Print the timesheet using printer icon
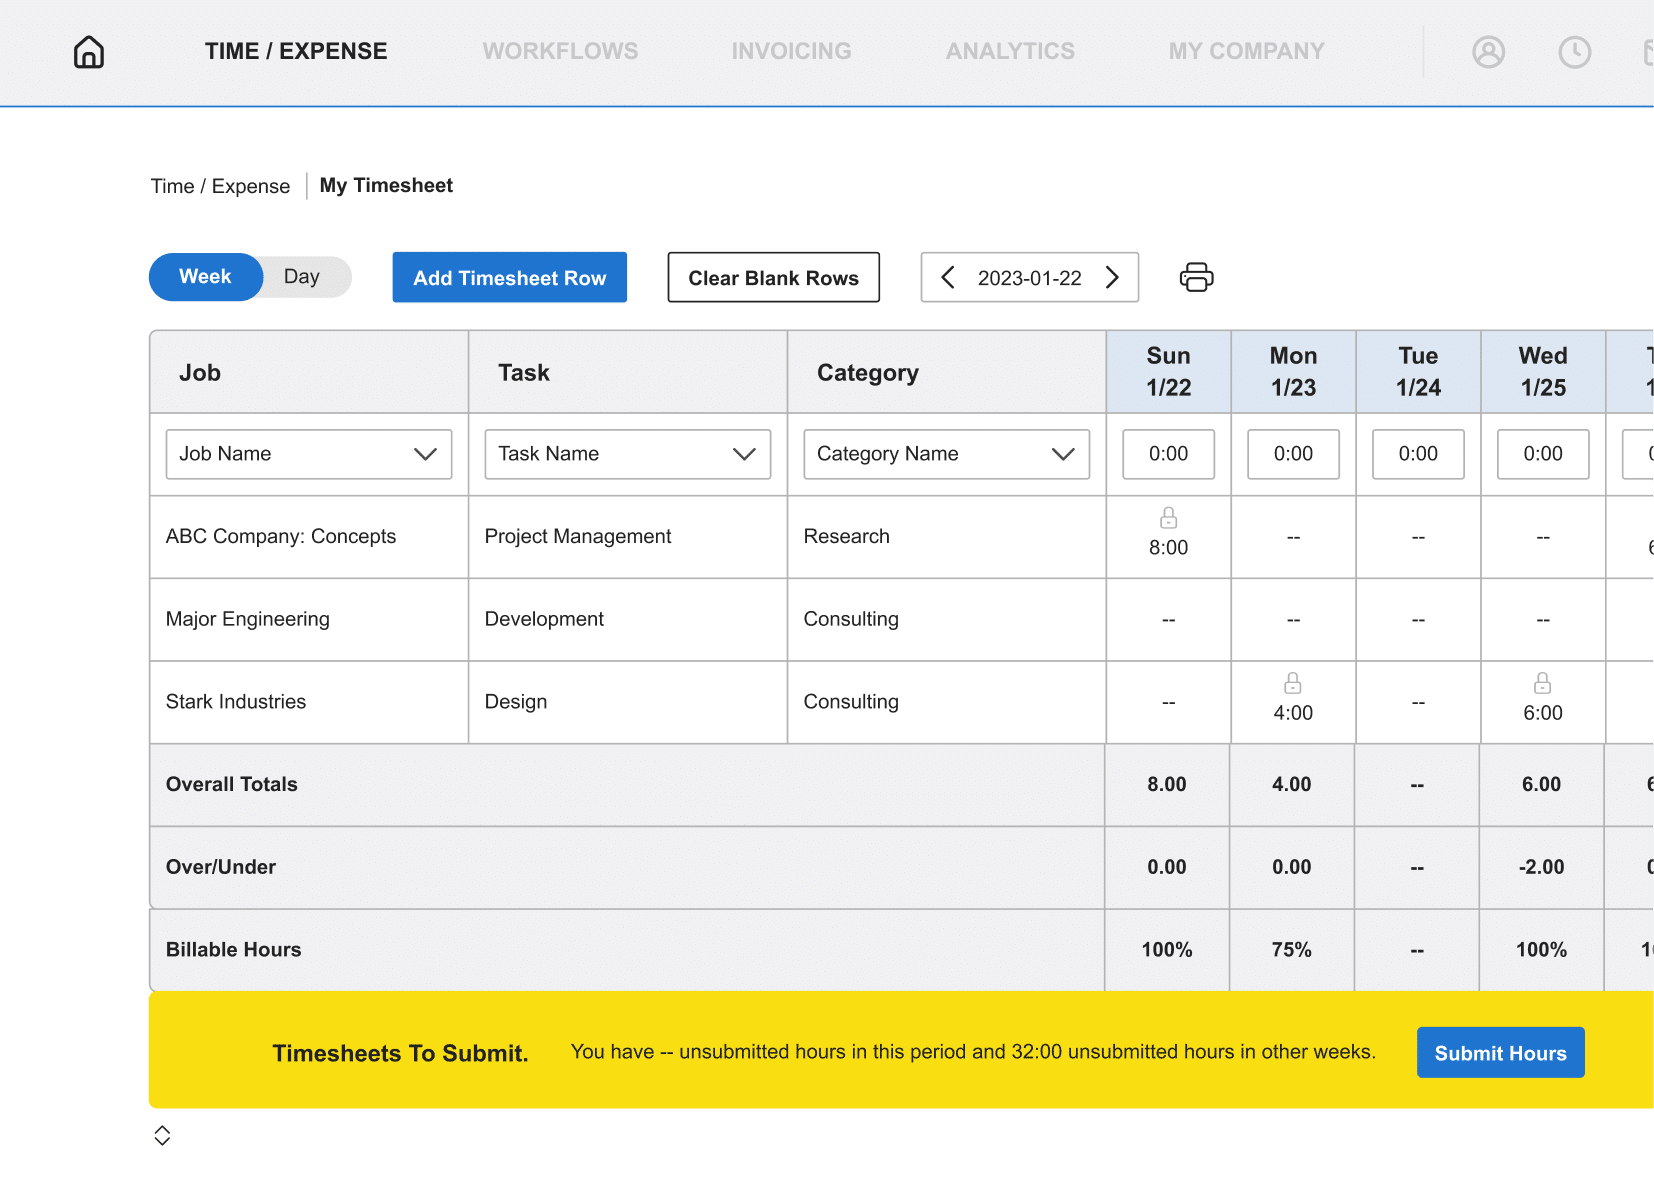 1196,277
